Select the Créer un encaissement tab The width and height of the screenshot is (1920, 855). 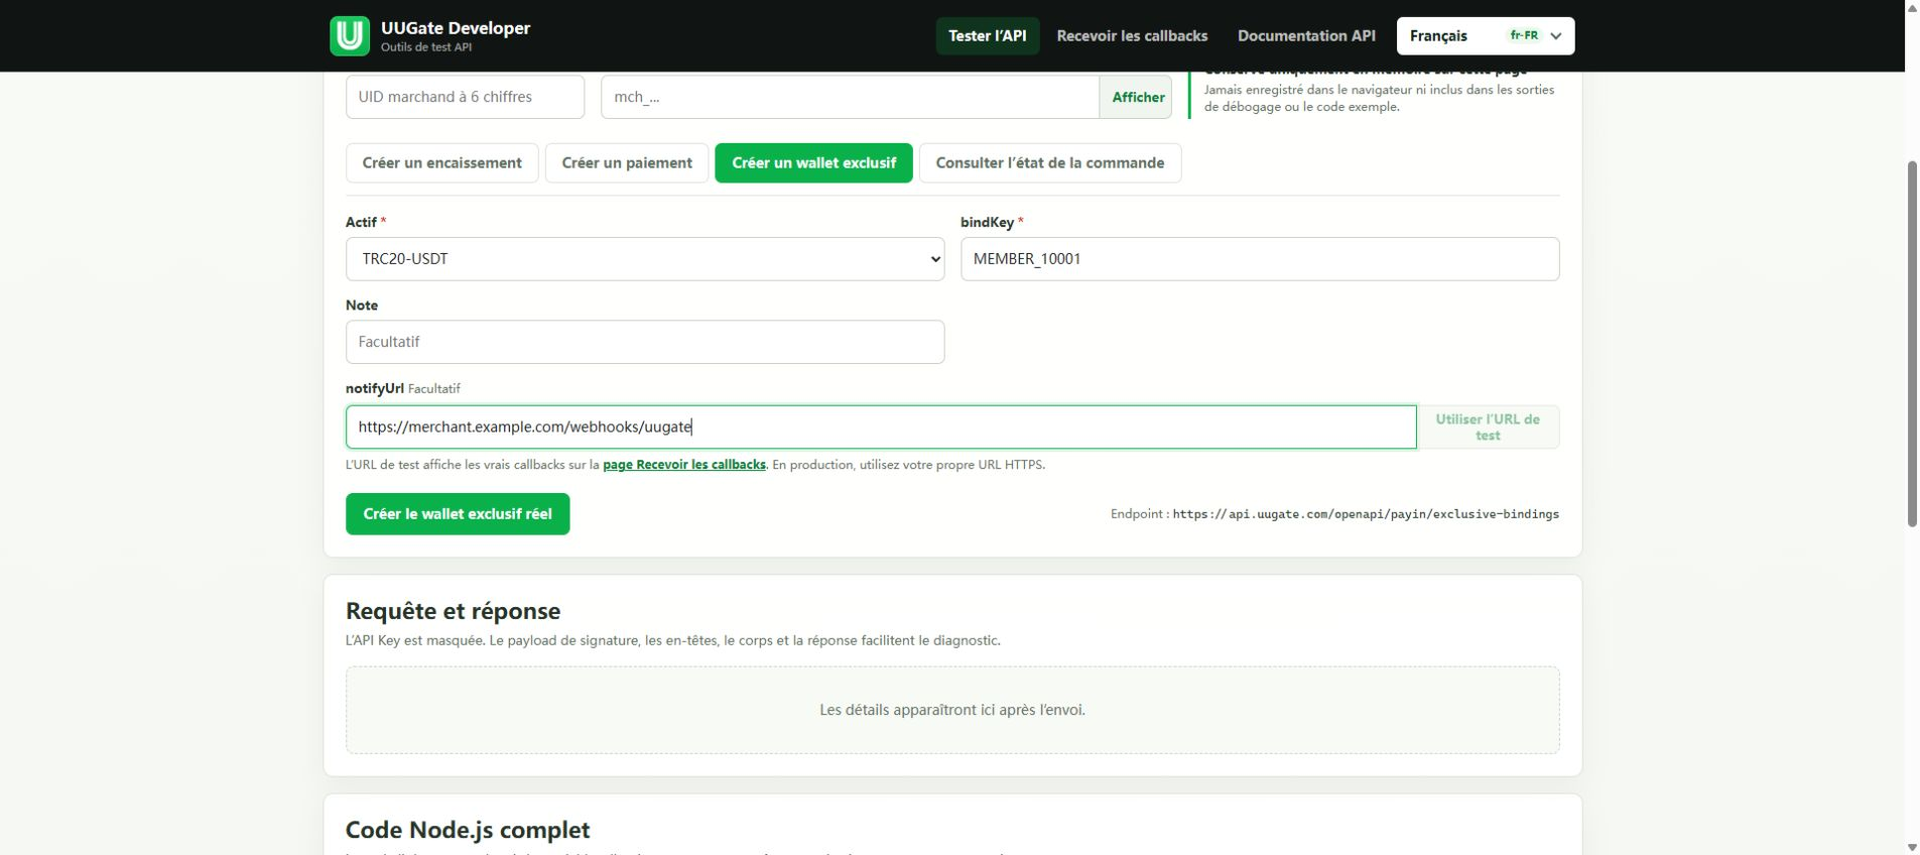[x=442, y=163]
